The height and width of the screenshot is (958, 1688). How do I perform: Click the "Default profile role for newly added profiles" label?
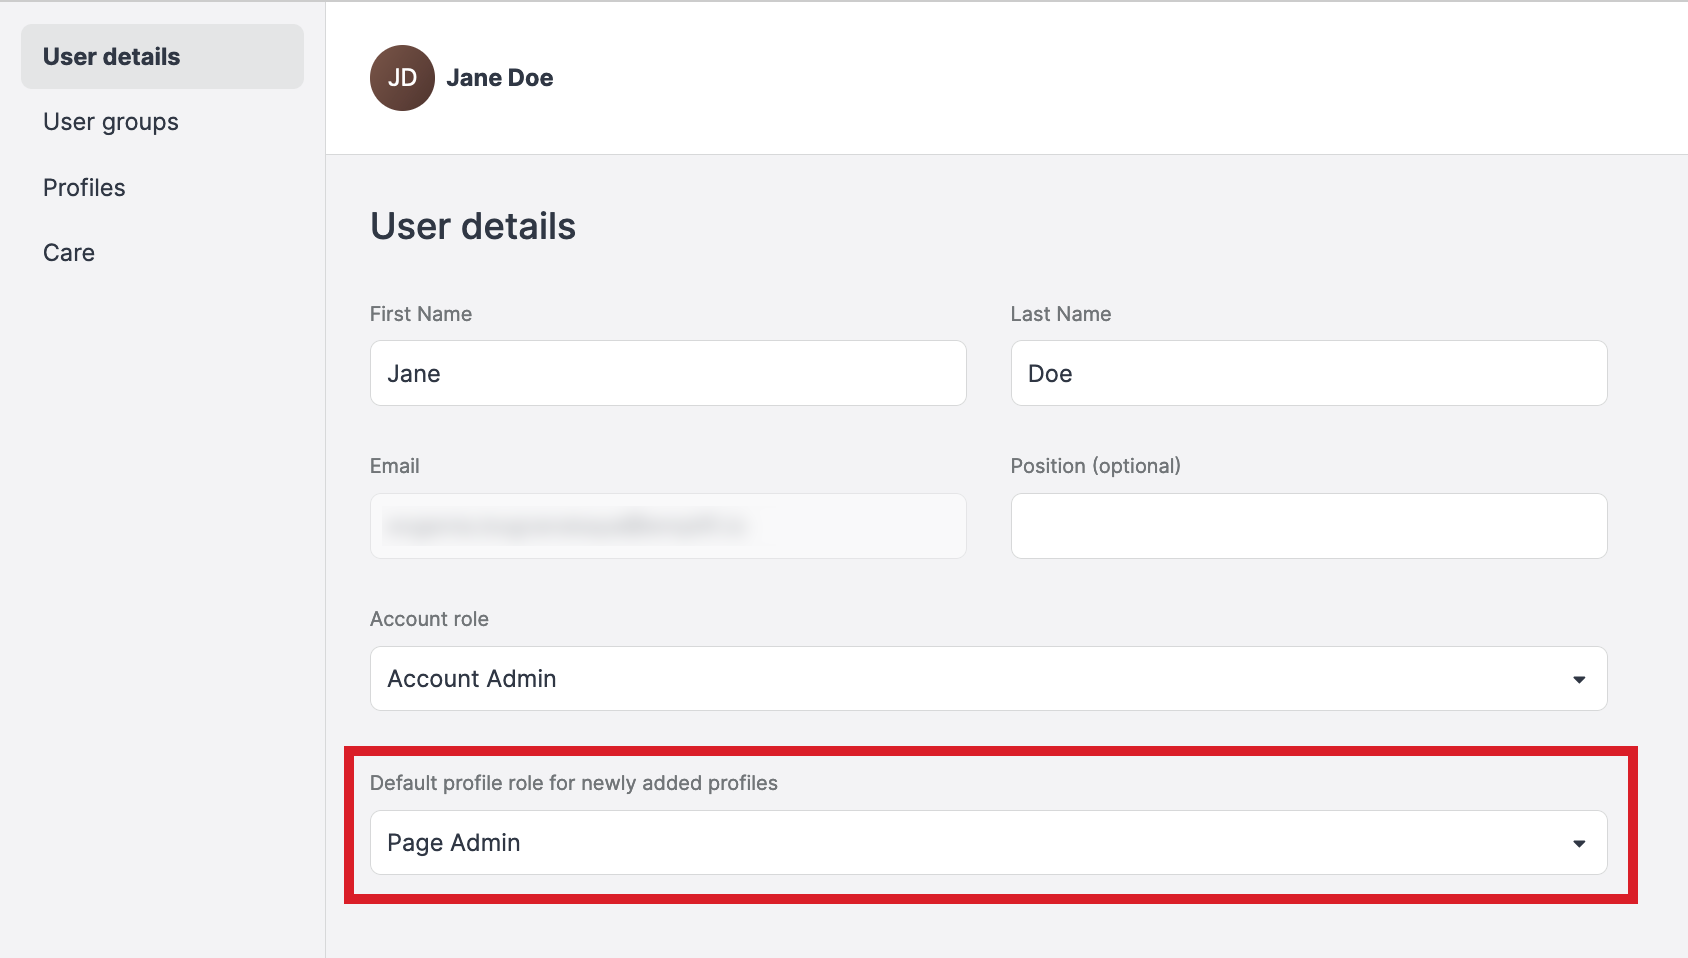pyautogui.click(x=573, y=783)
